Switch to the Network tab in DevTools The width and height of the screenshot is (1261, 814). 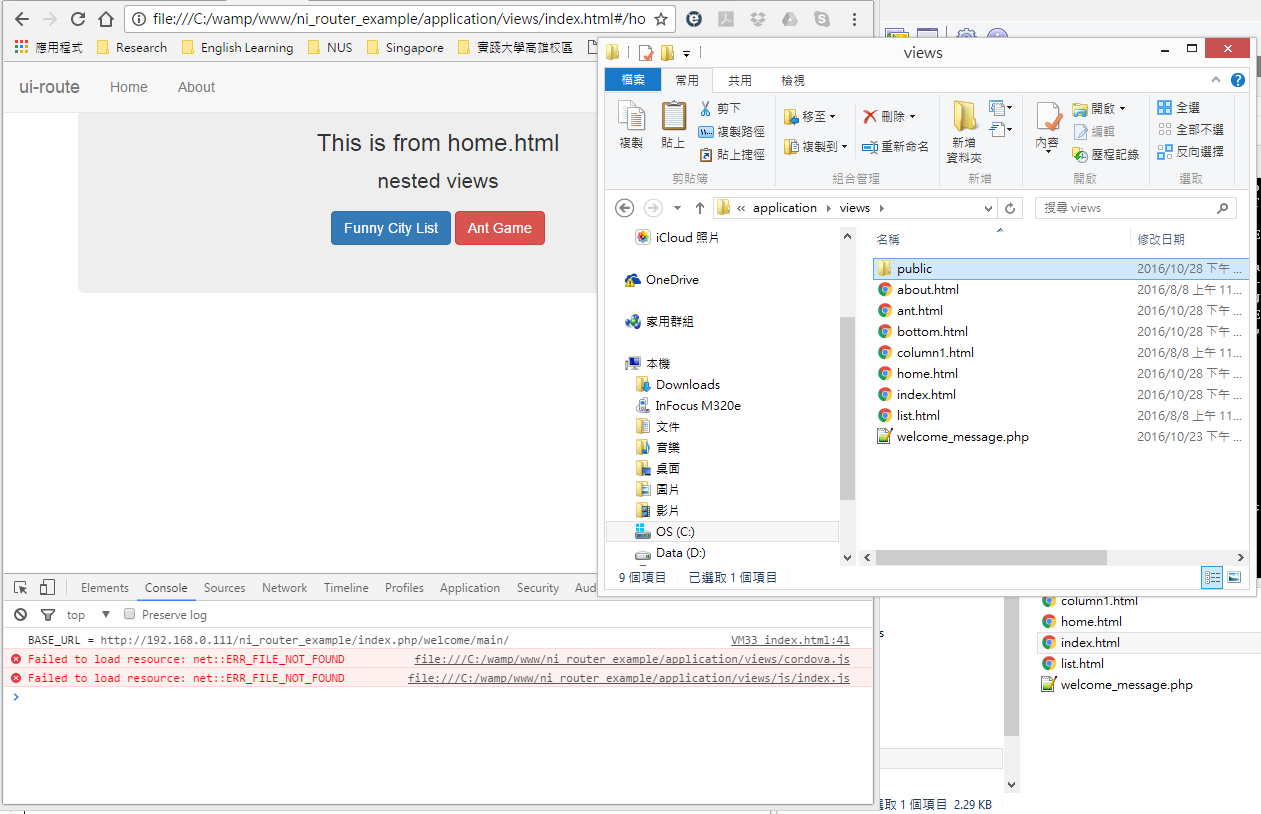coord(284,588)
